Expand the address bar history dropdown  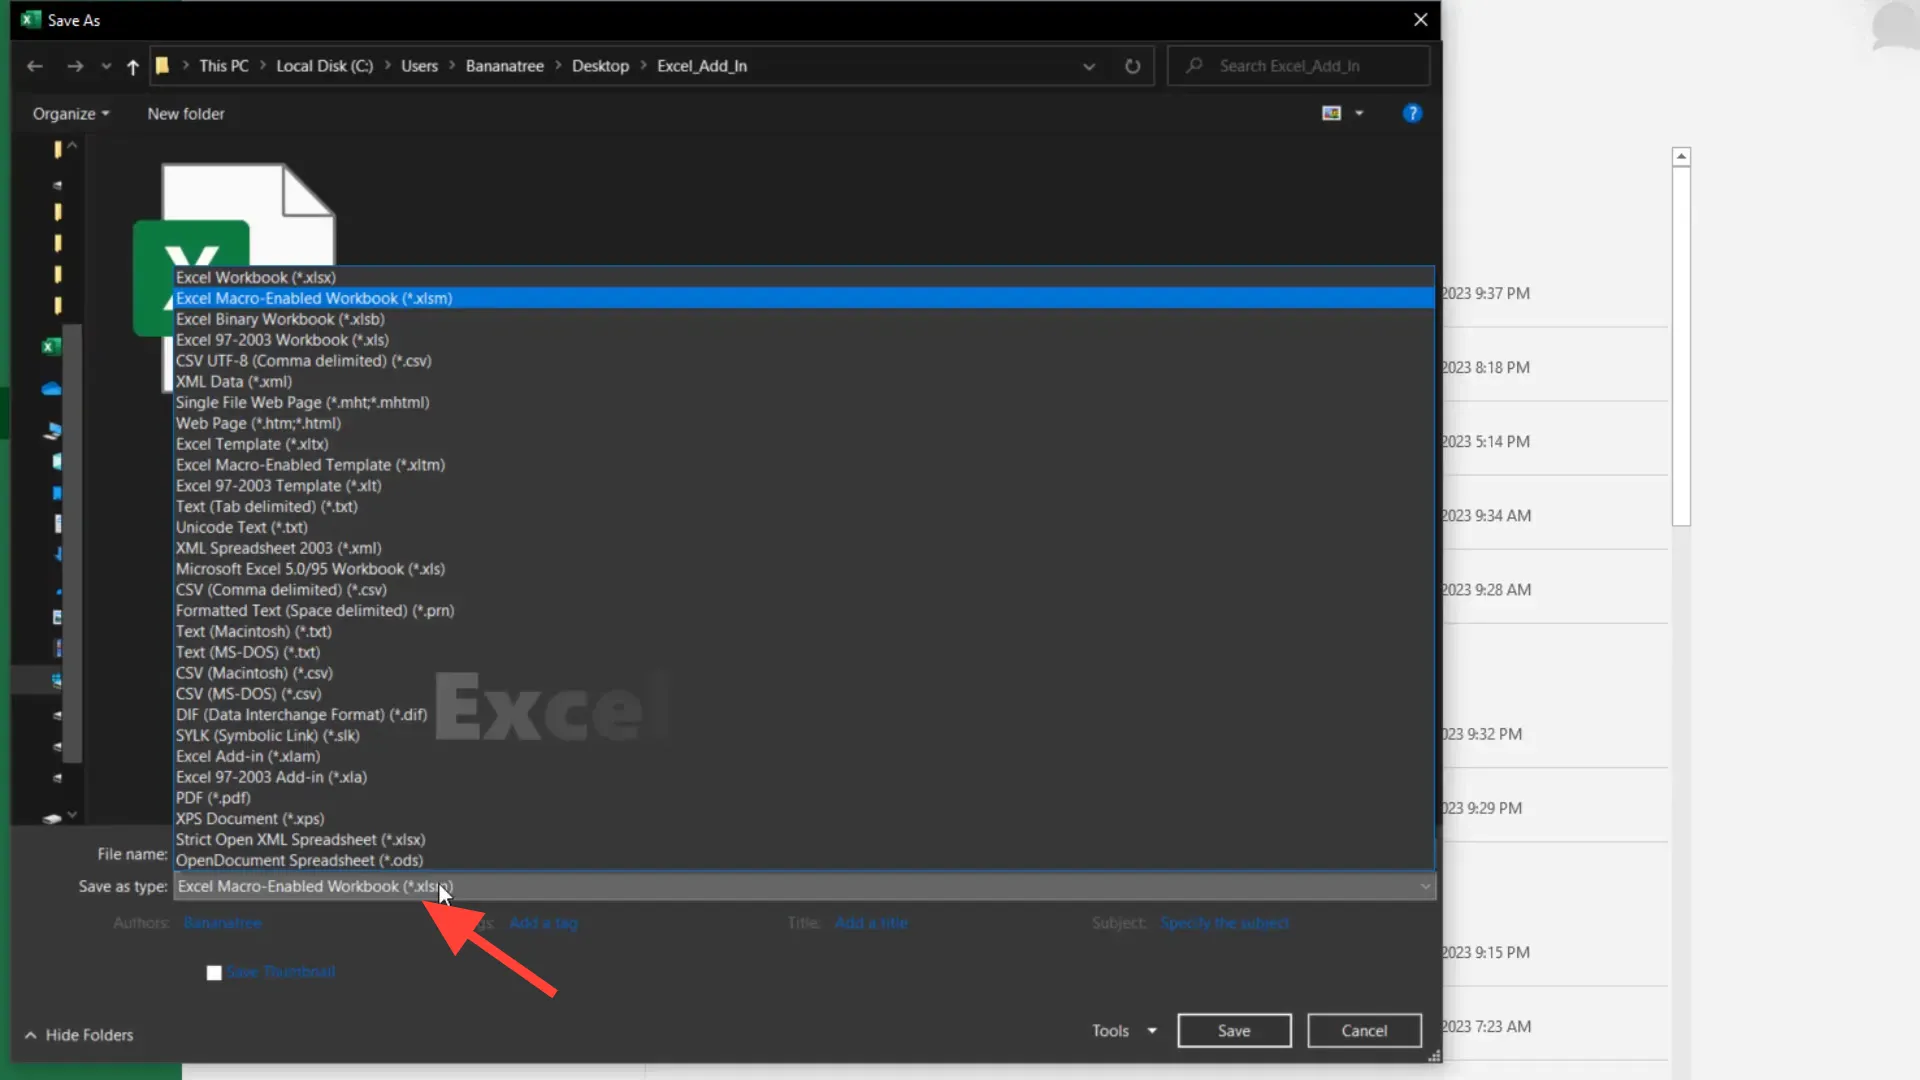1089,66
